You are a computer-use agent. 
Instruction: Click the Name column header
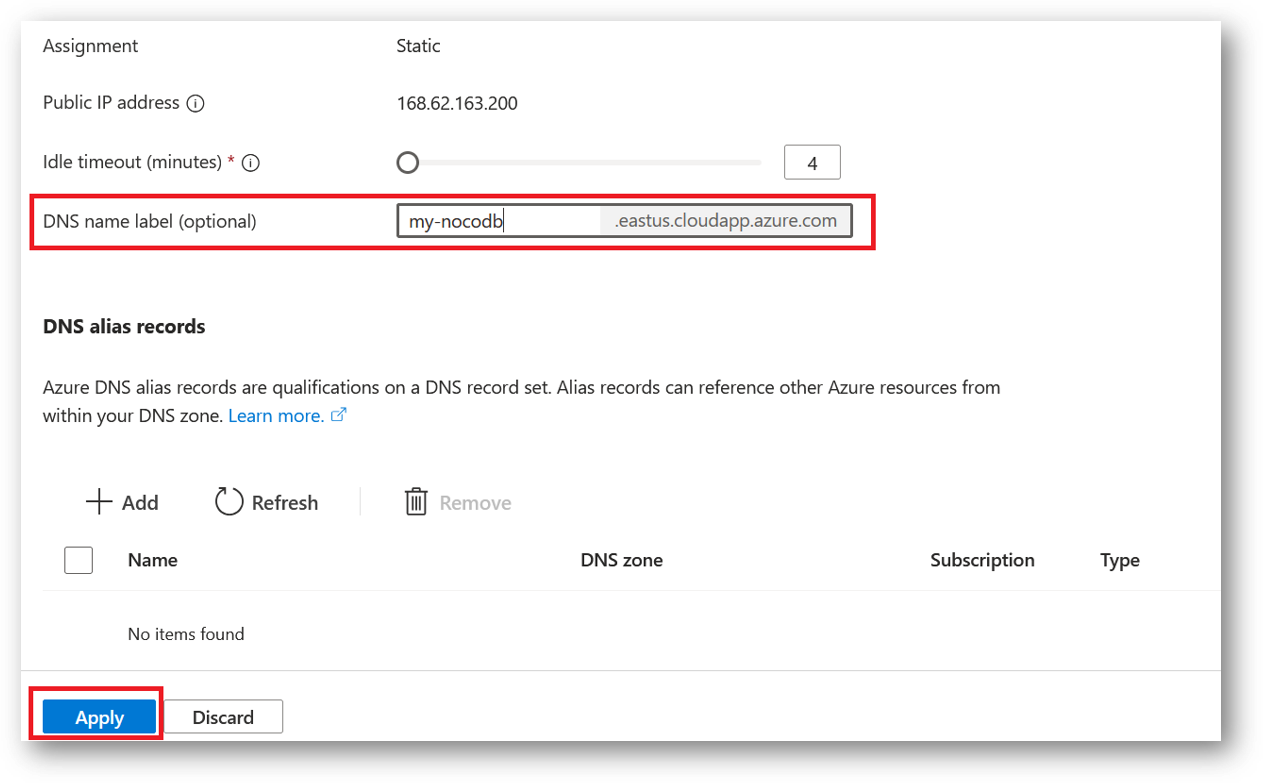pos(153,560)
